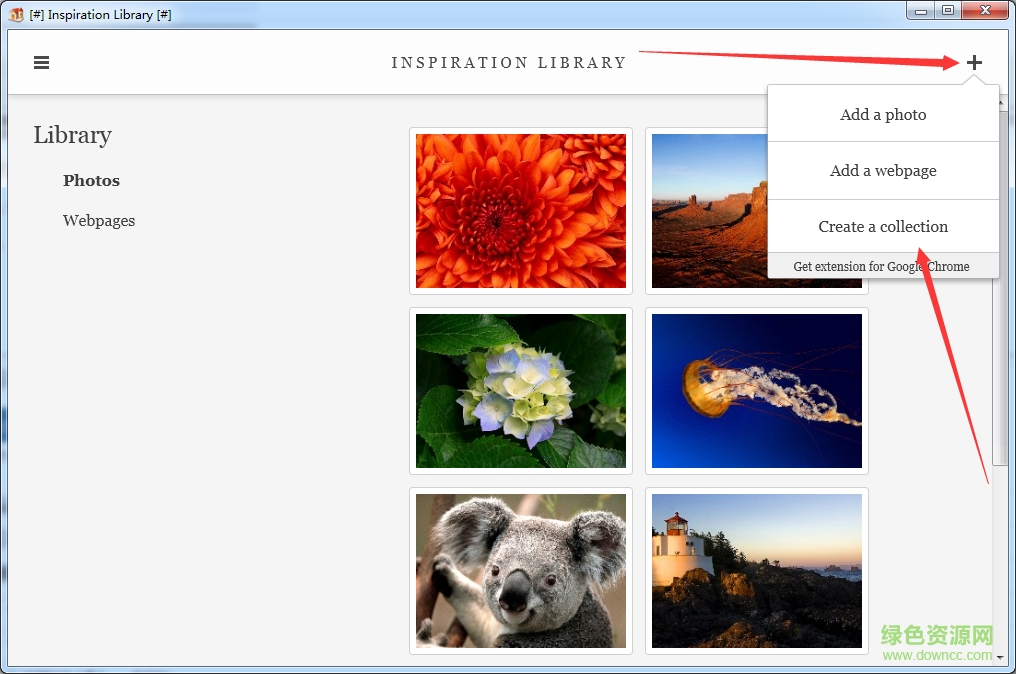Open the red dahlia flower photo

(520, 210)
